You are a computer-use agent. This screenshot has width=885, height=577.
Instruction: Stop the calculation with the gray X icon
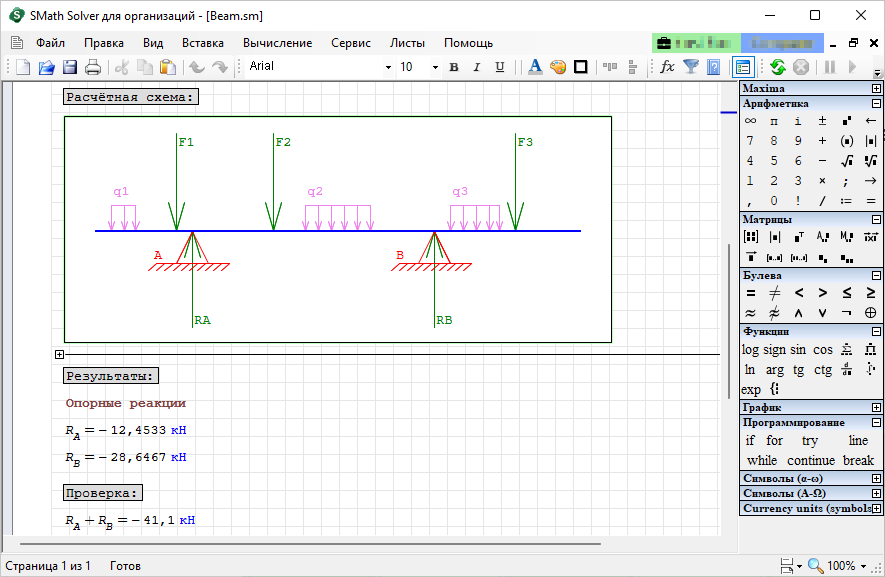click(x=801, y=67)
